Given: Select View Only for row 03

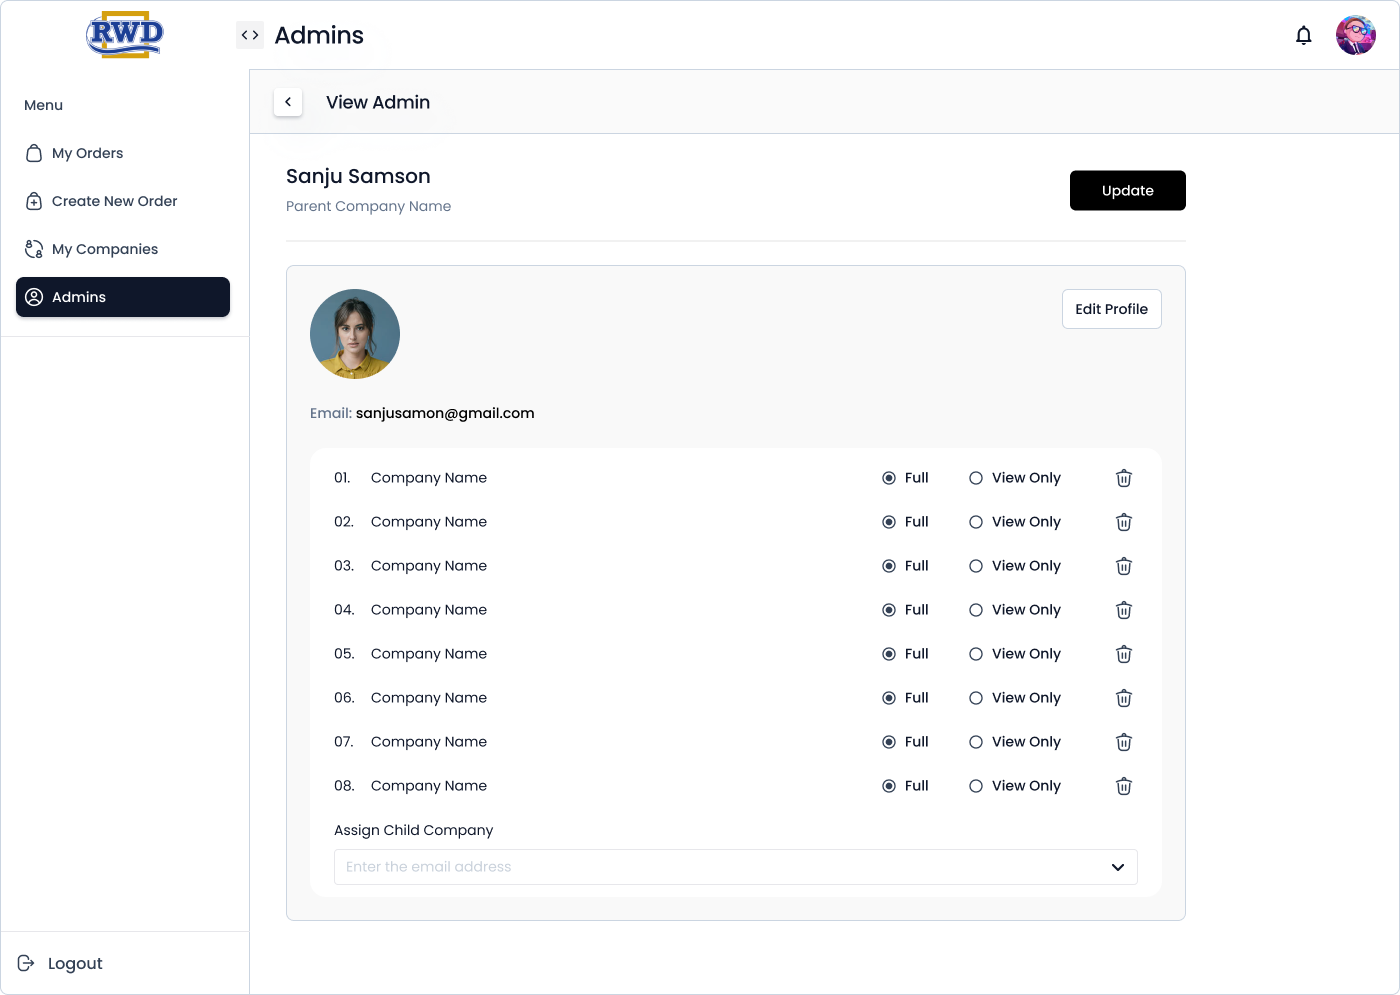Looking at the screenshot, I should pyautogui.click(x=976, y=566).
